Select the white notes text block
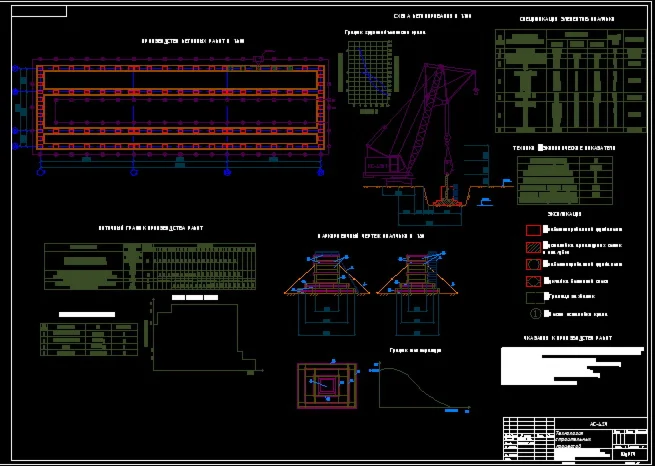 572,365
